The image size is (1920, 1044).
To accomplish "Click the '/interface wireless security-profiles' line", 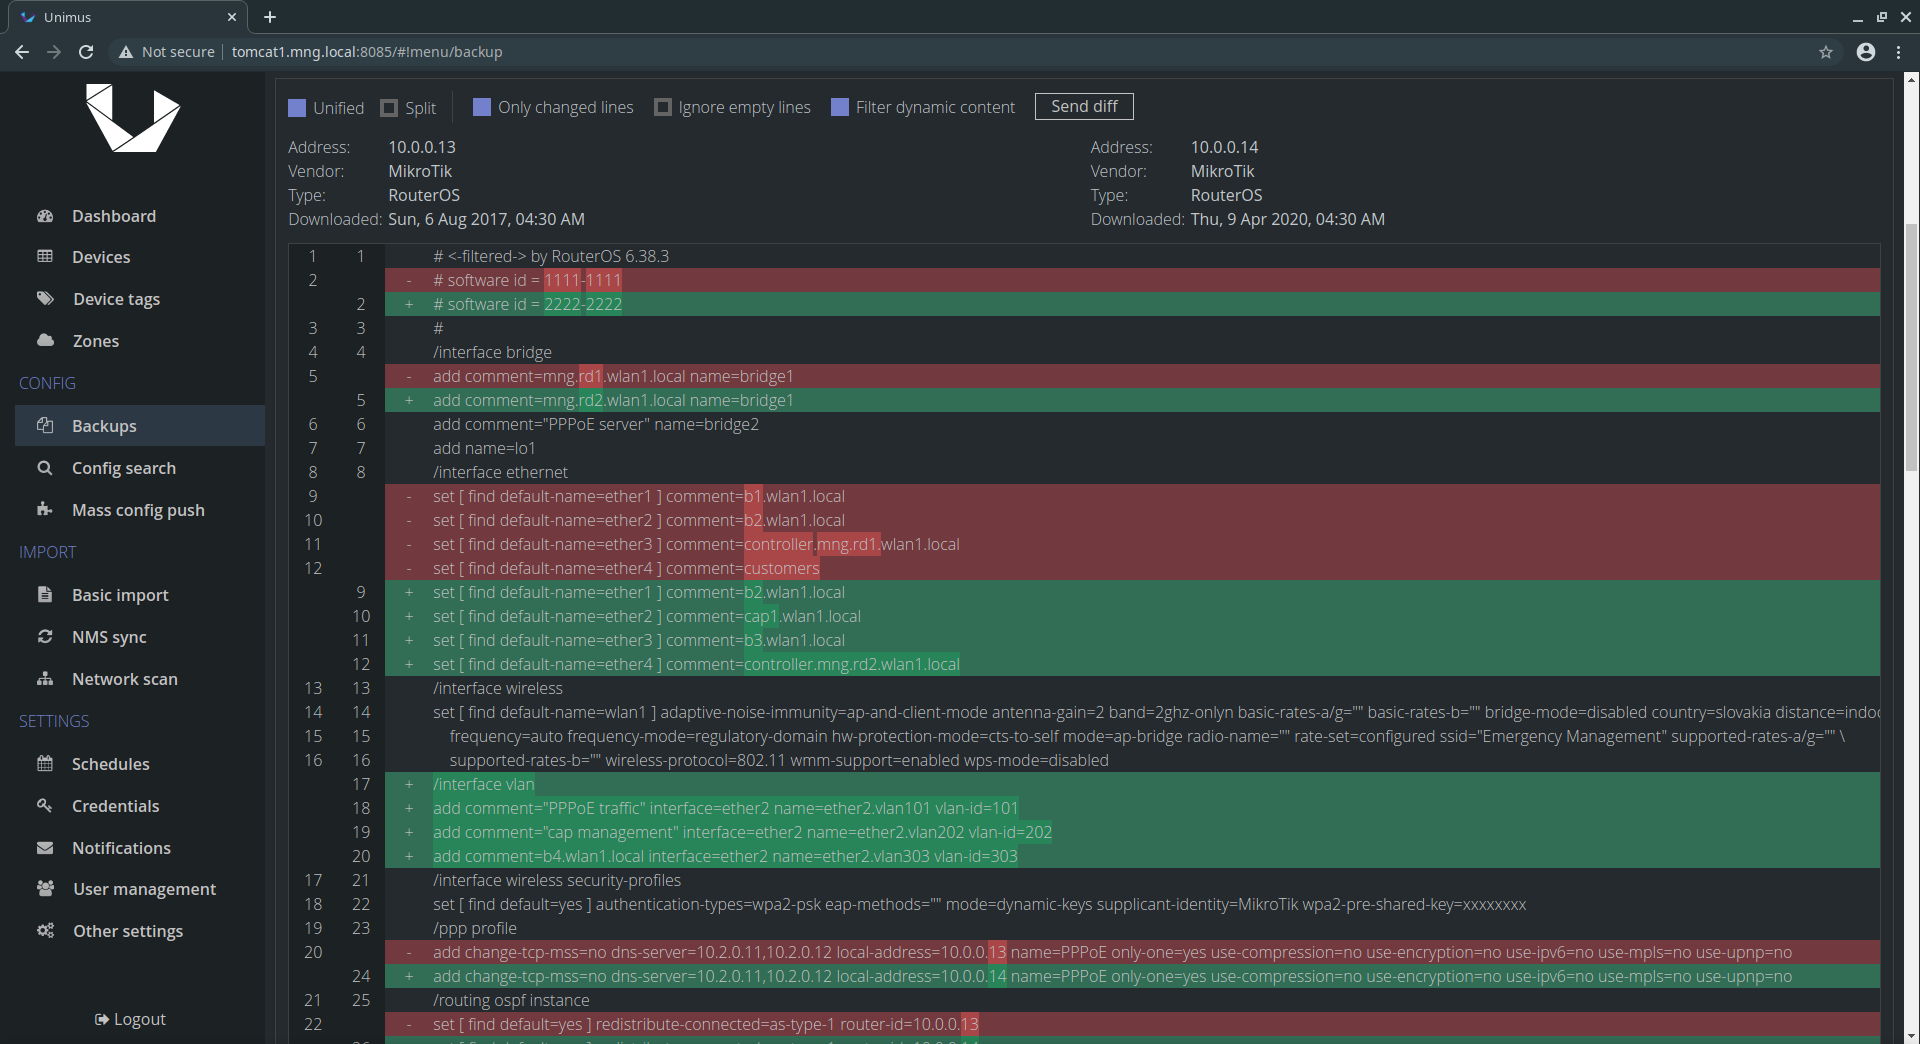I will click(x=1132, y=880).
